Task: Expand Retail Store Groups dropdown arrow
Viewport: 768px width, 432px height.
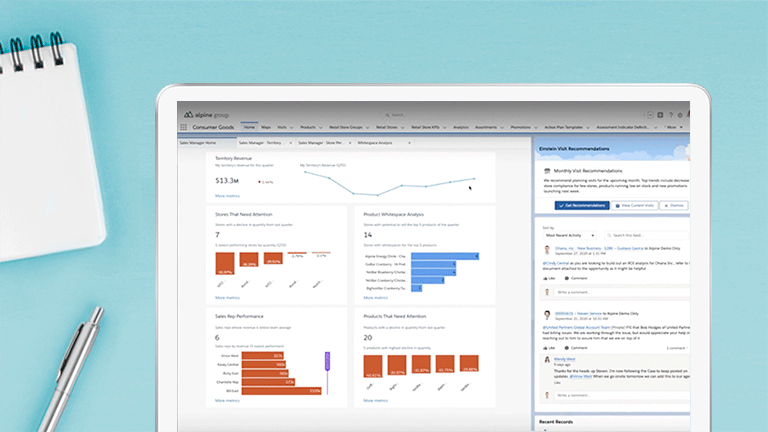Action: tap(367, 128)
